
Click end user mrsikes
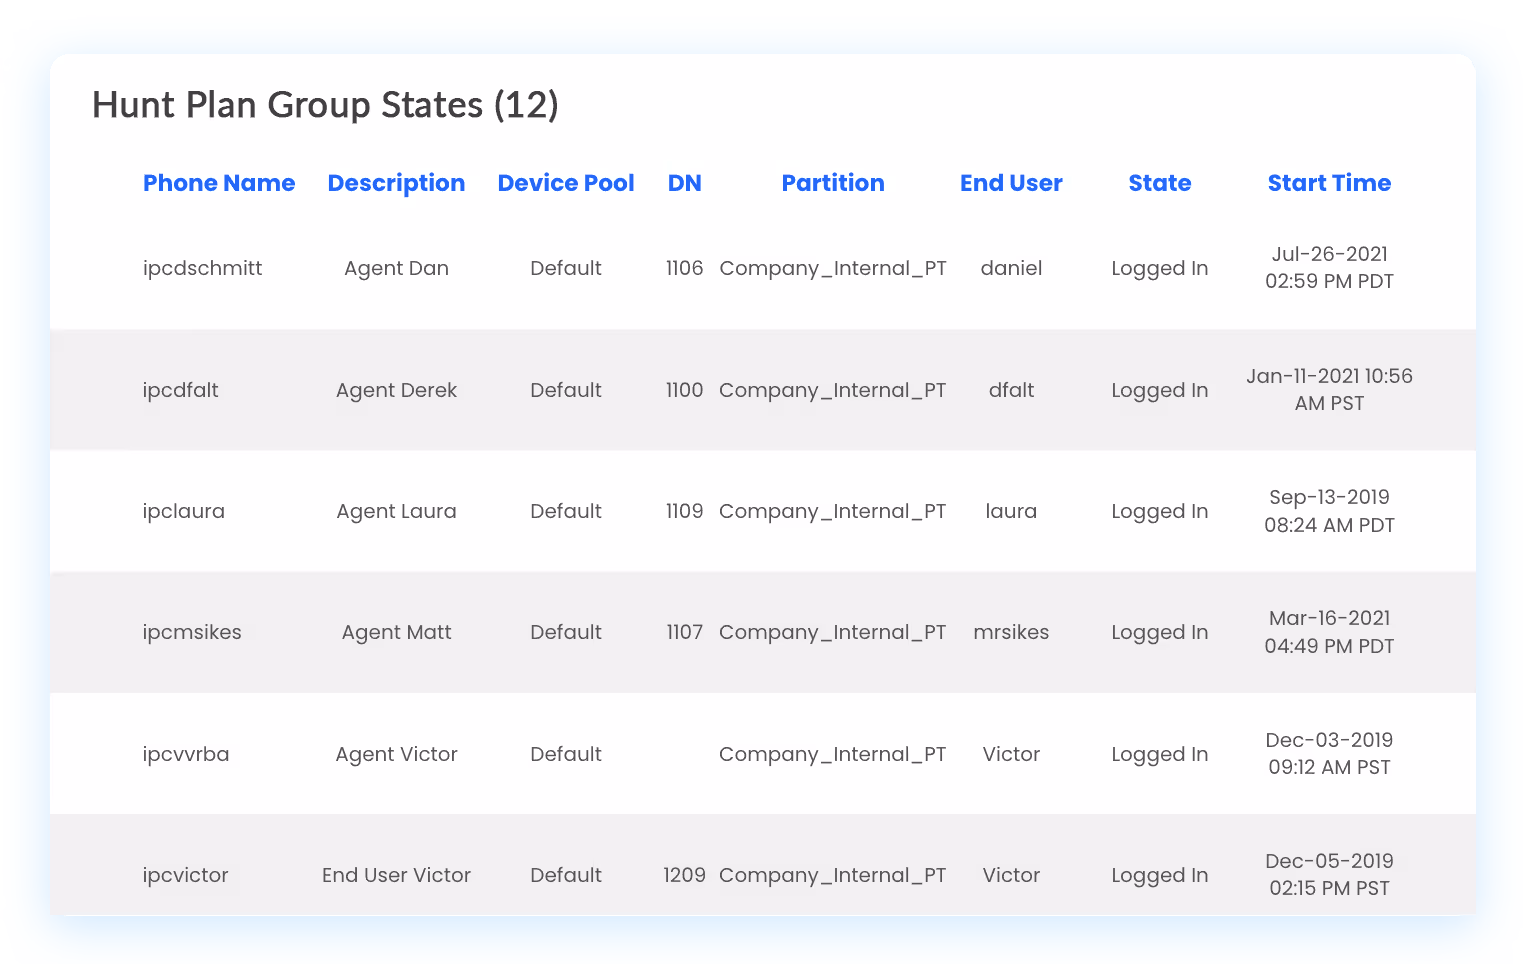tap(1011, 632)
